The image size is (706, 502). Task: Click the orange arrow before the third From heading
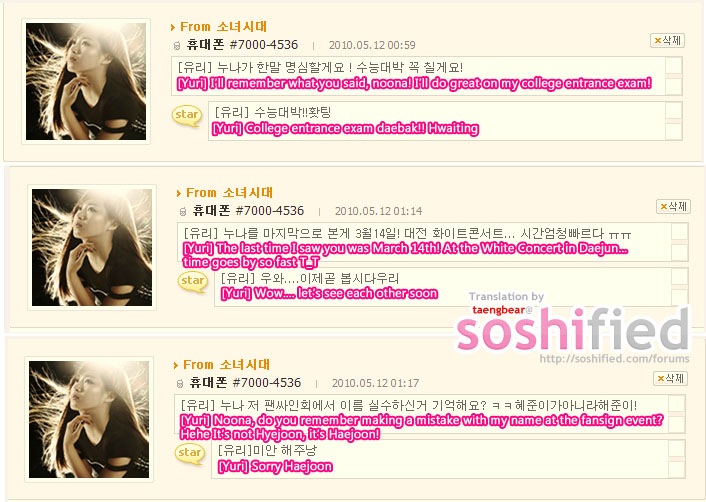(176, 365)
